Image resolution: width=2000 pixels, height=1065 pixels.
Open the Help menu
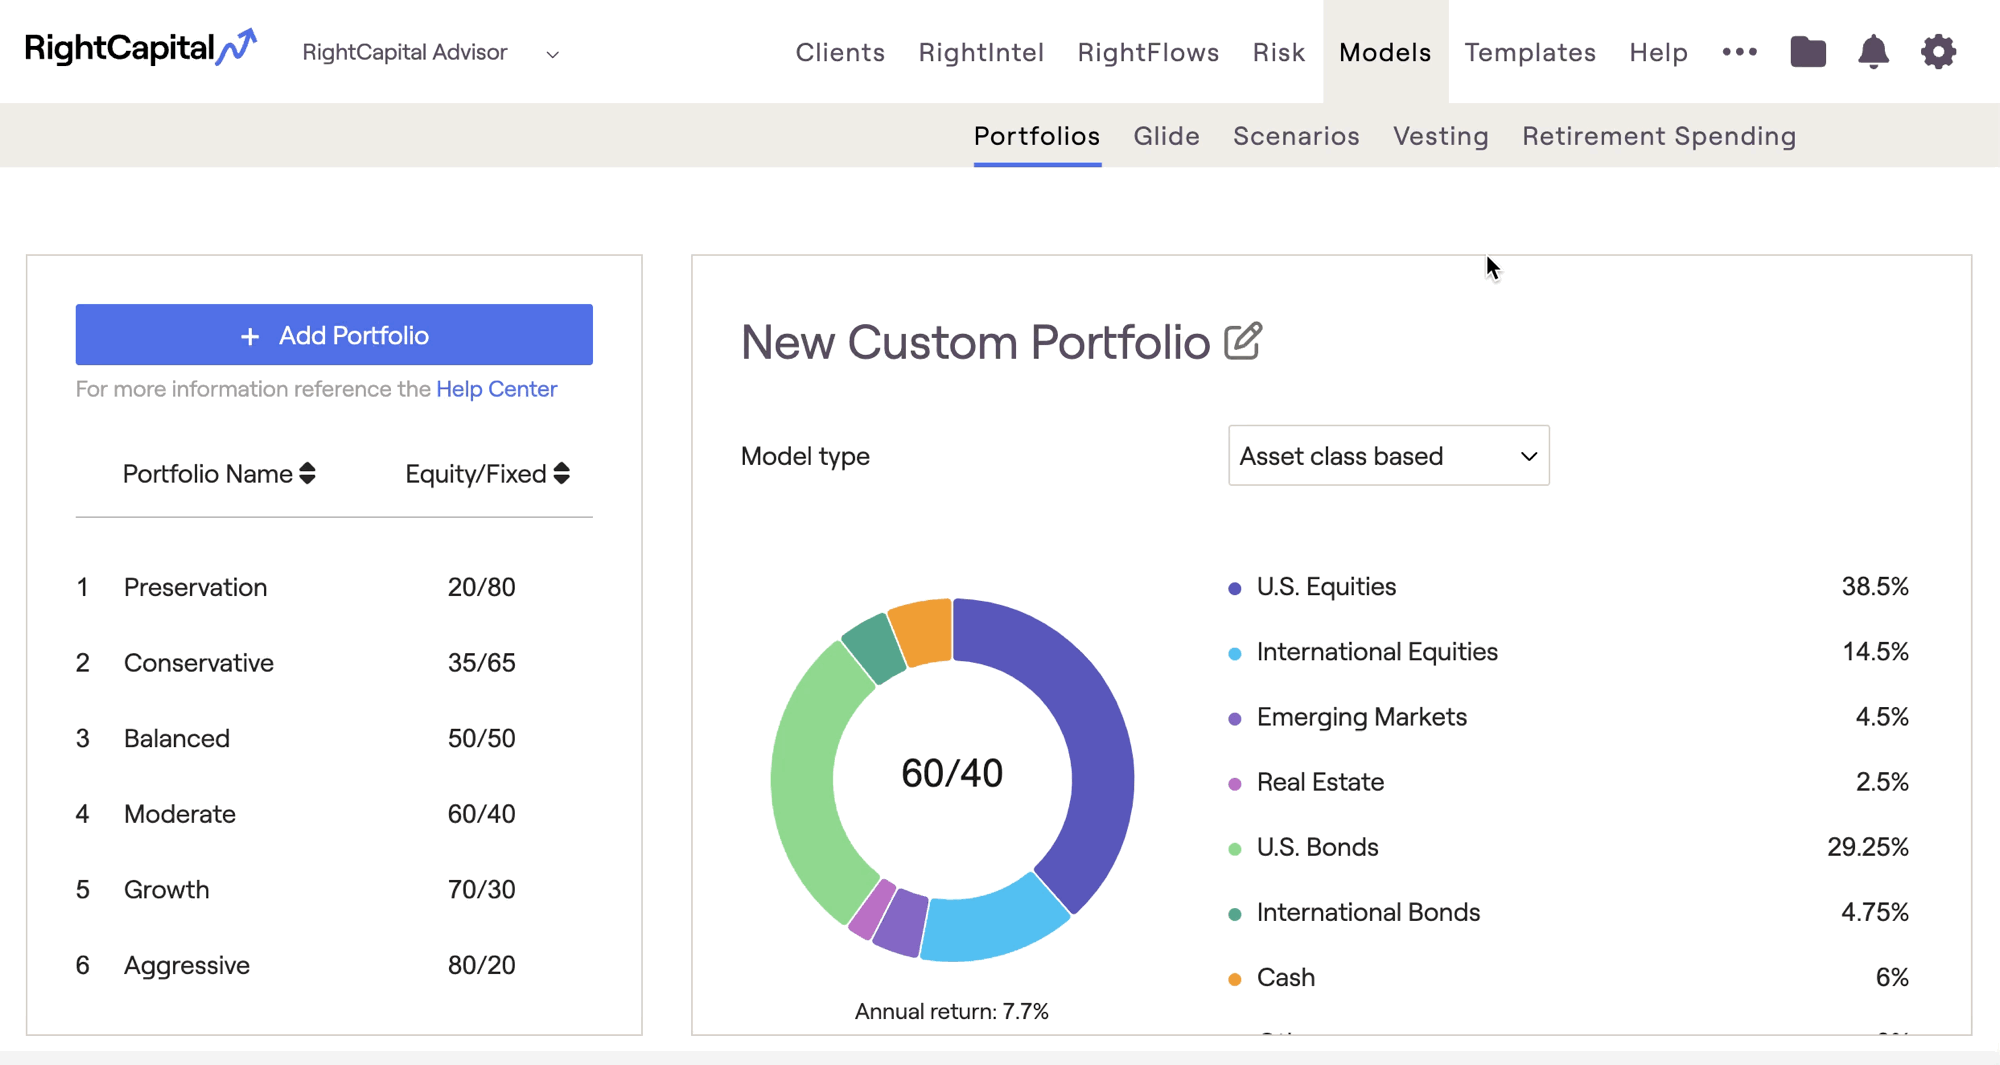pos(1658,52)
